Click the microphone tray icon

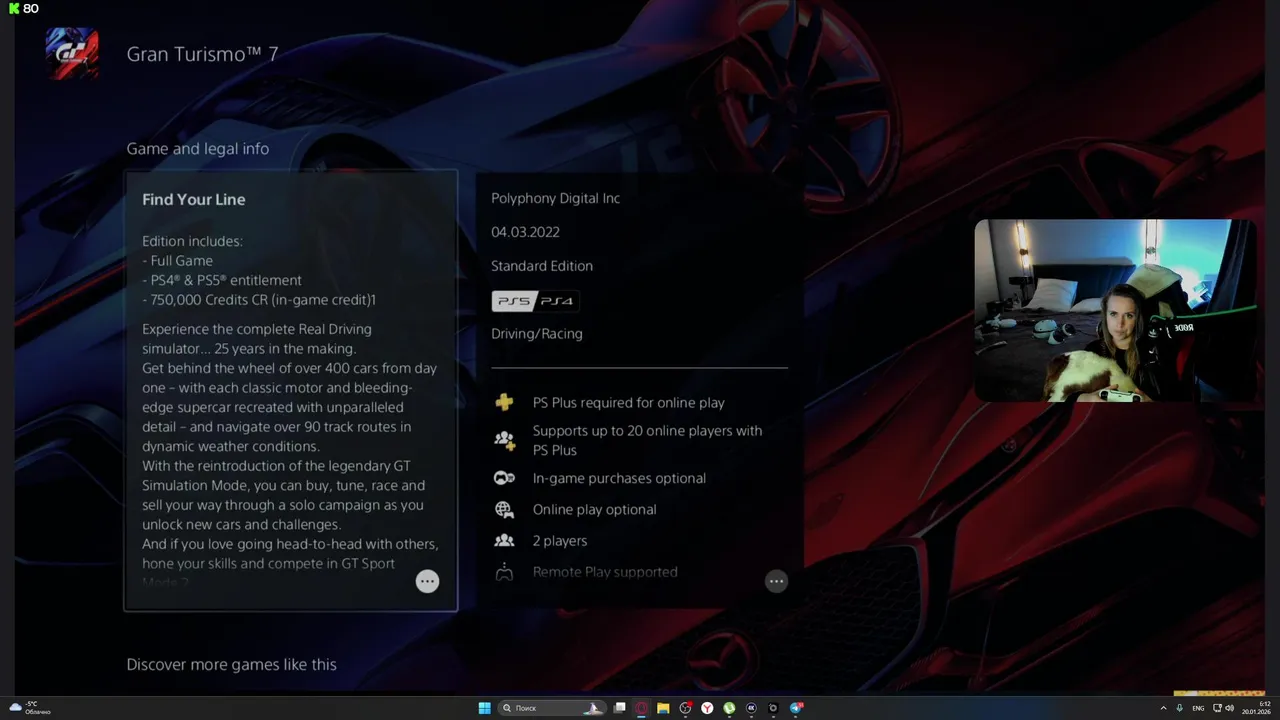click(x=1179, y=708)
